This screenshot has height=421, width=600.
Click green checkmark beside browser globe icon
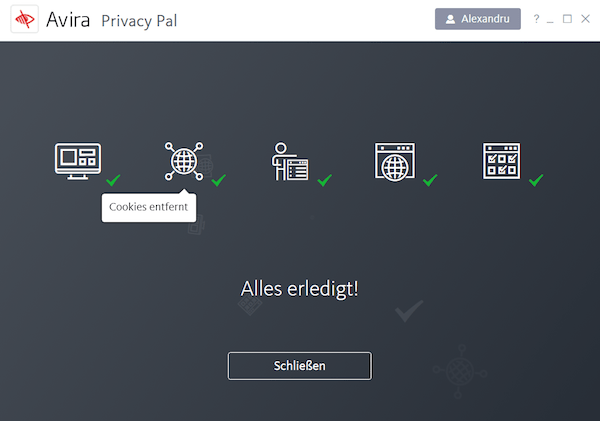click(430, 180)
